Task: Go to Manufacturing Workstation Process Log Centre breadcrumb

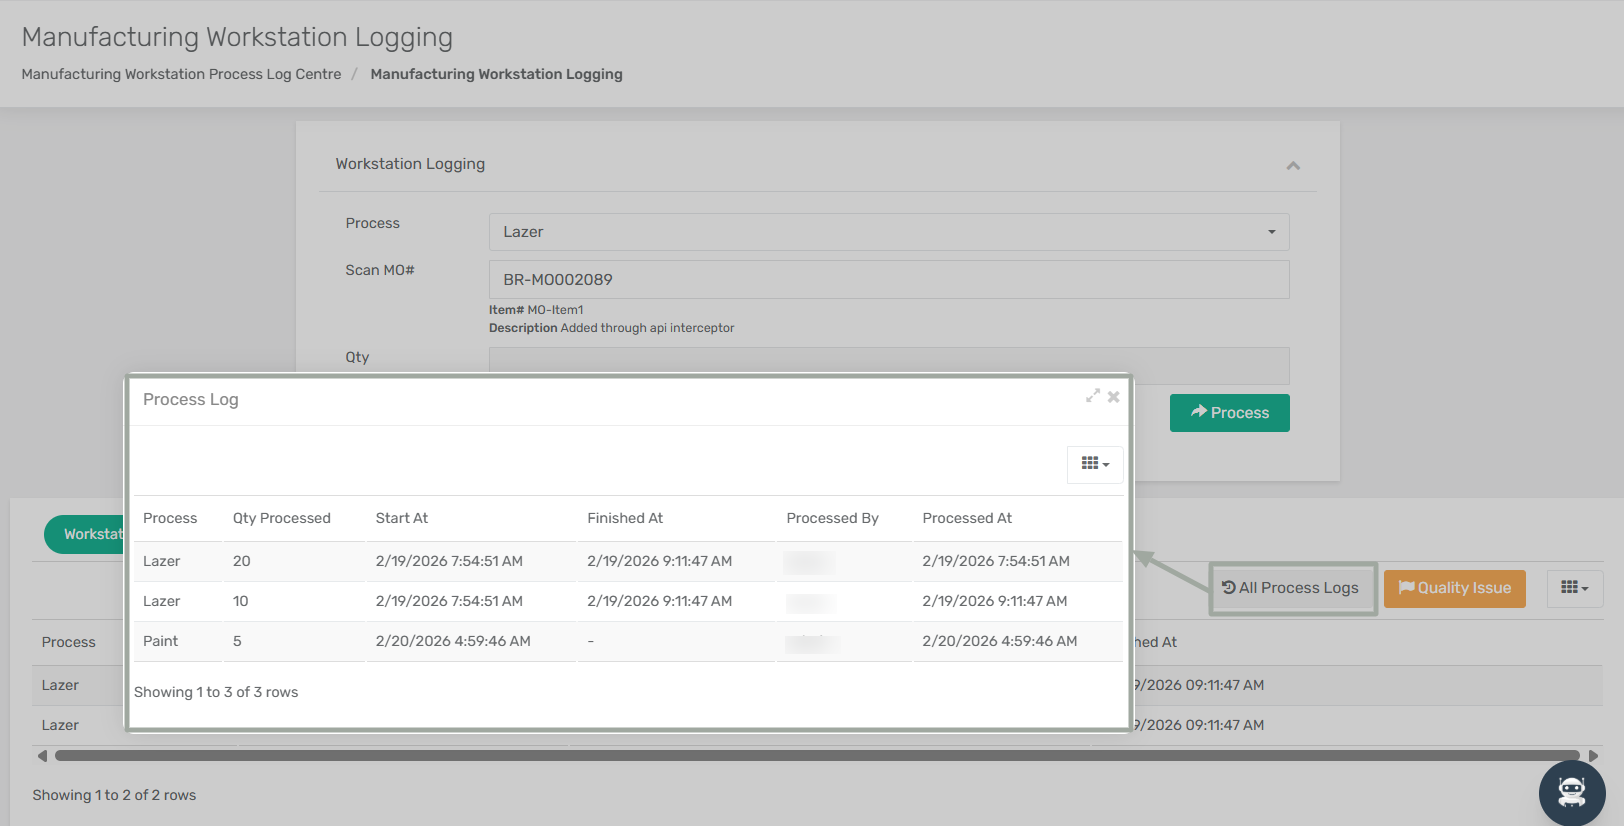Action: (181, 74)
